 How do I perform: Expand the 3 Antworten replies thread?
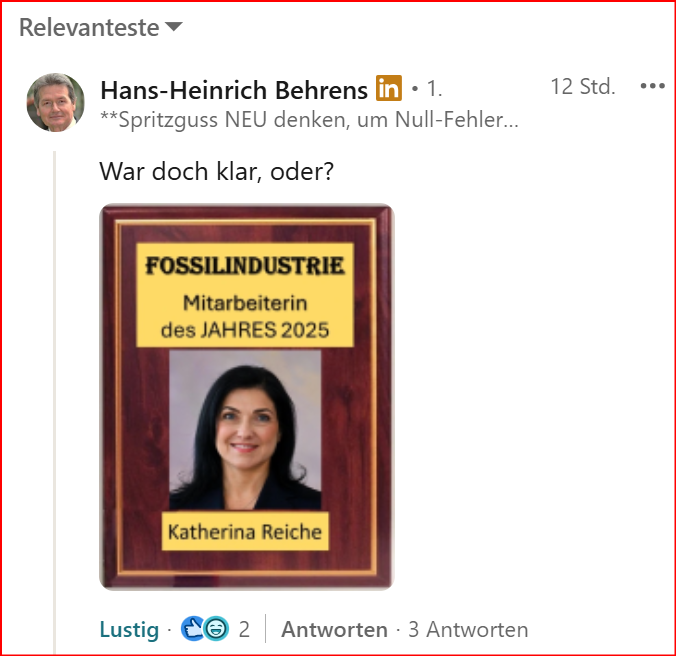468,630
